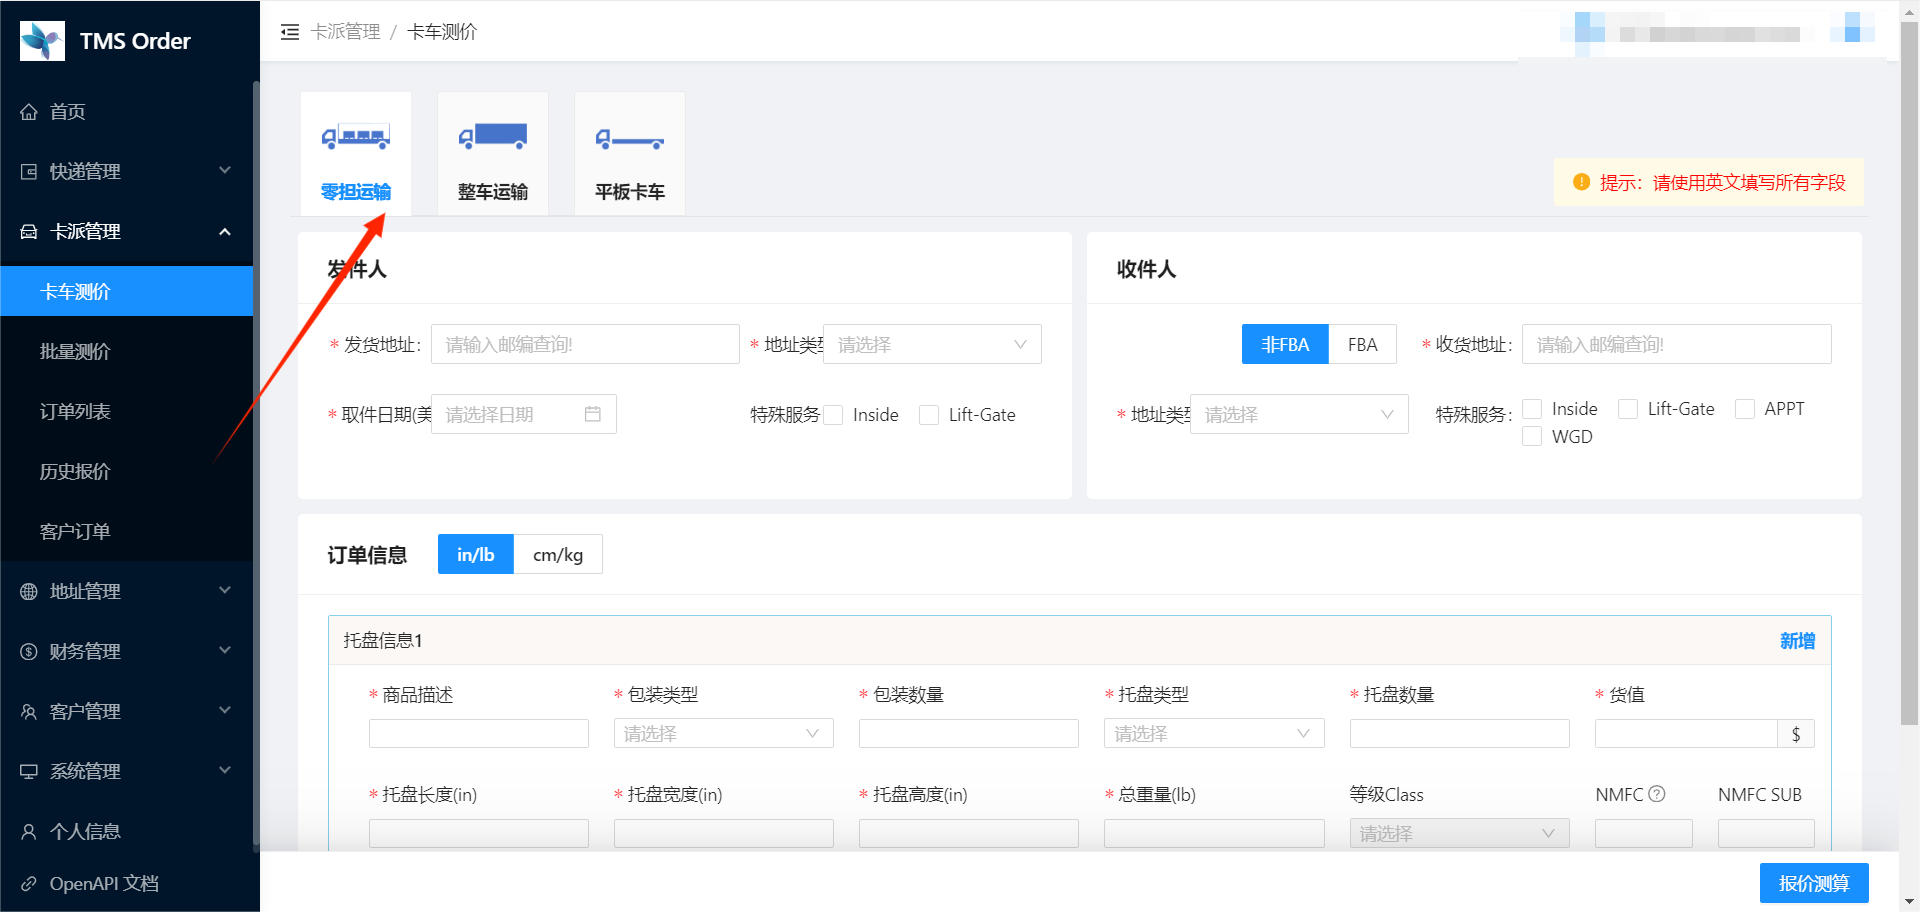Switch order units to cm/kg

(558, 555)
